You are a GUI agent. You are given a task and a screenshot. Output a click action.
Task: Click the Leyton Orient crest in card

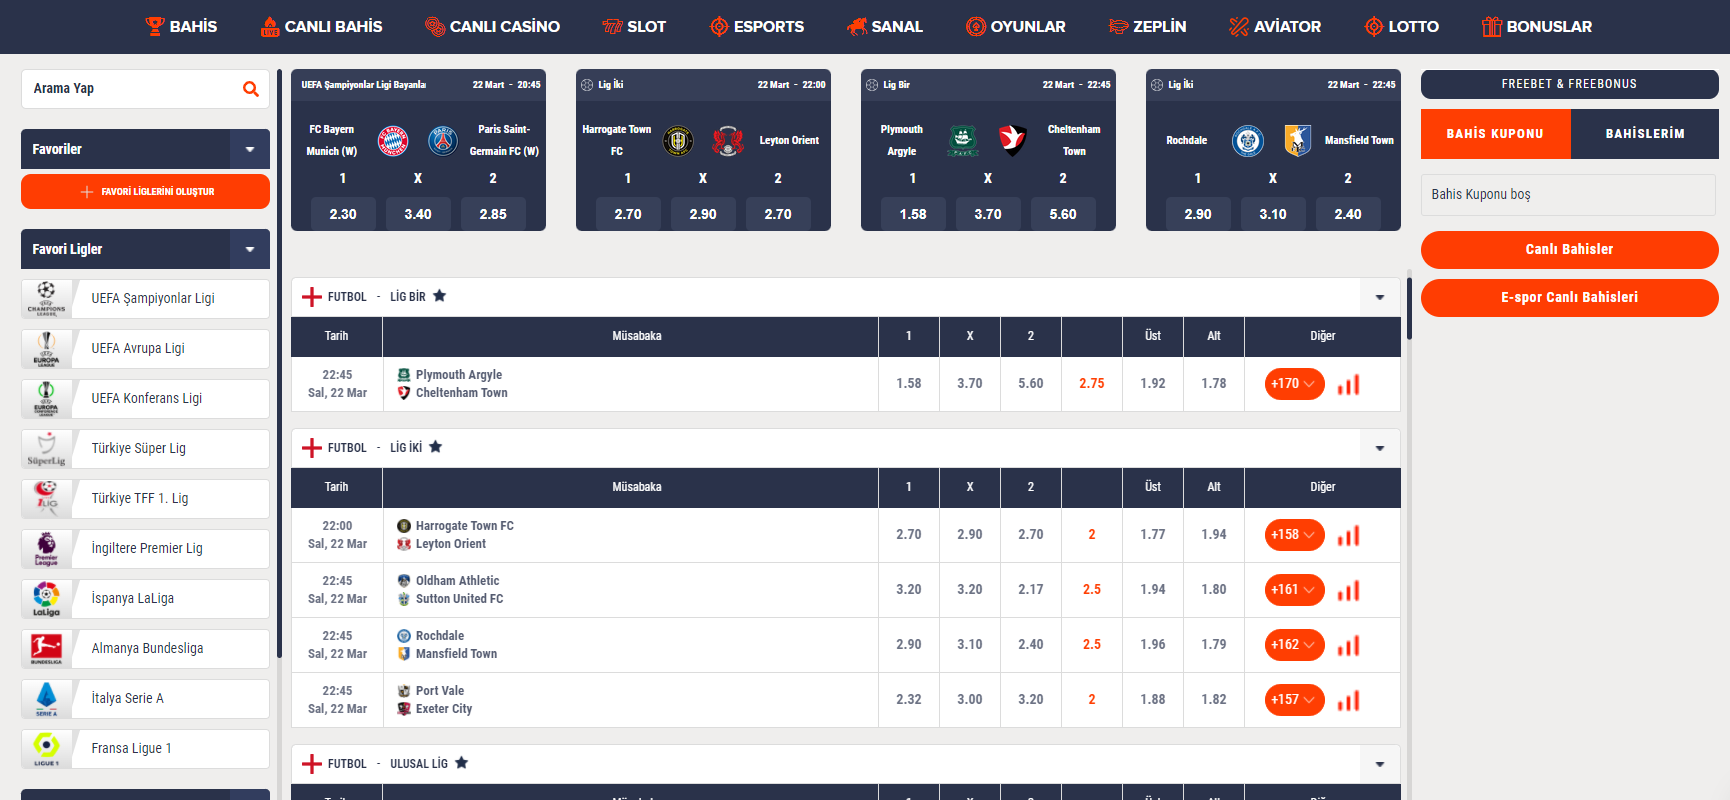pos(728,141)
